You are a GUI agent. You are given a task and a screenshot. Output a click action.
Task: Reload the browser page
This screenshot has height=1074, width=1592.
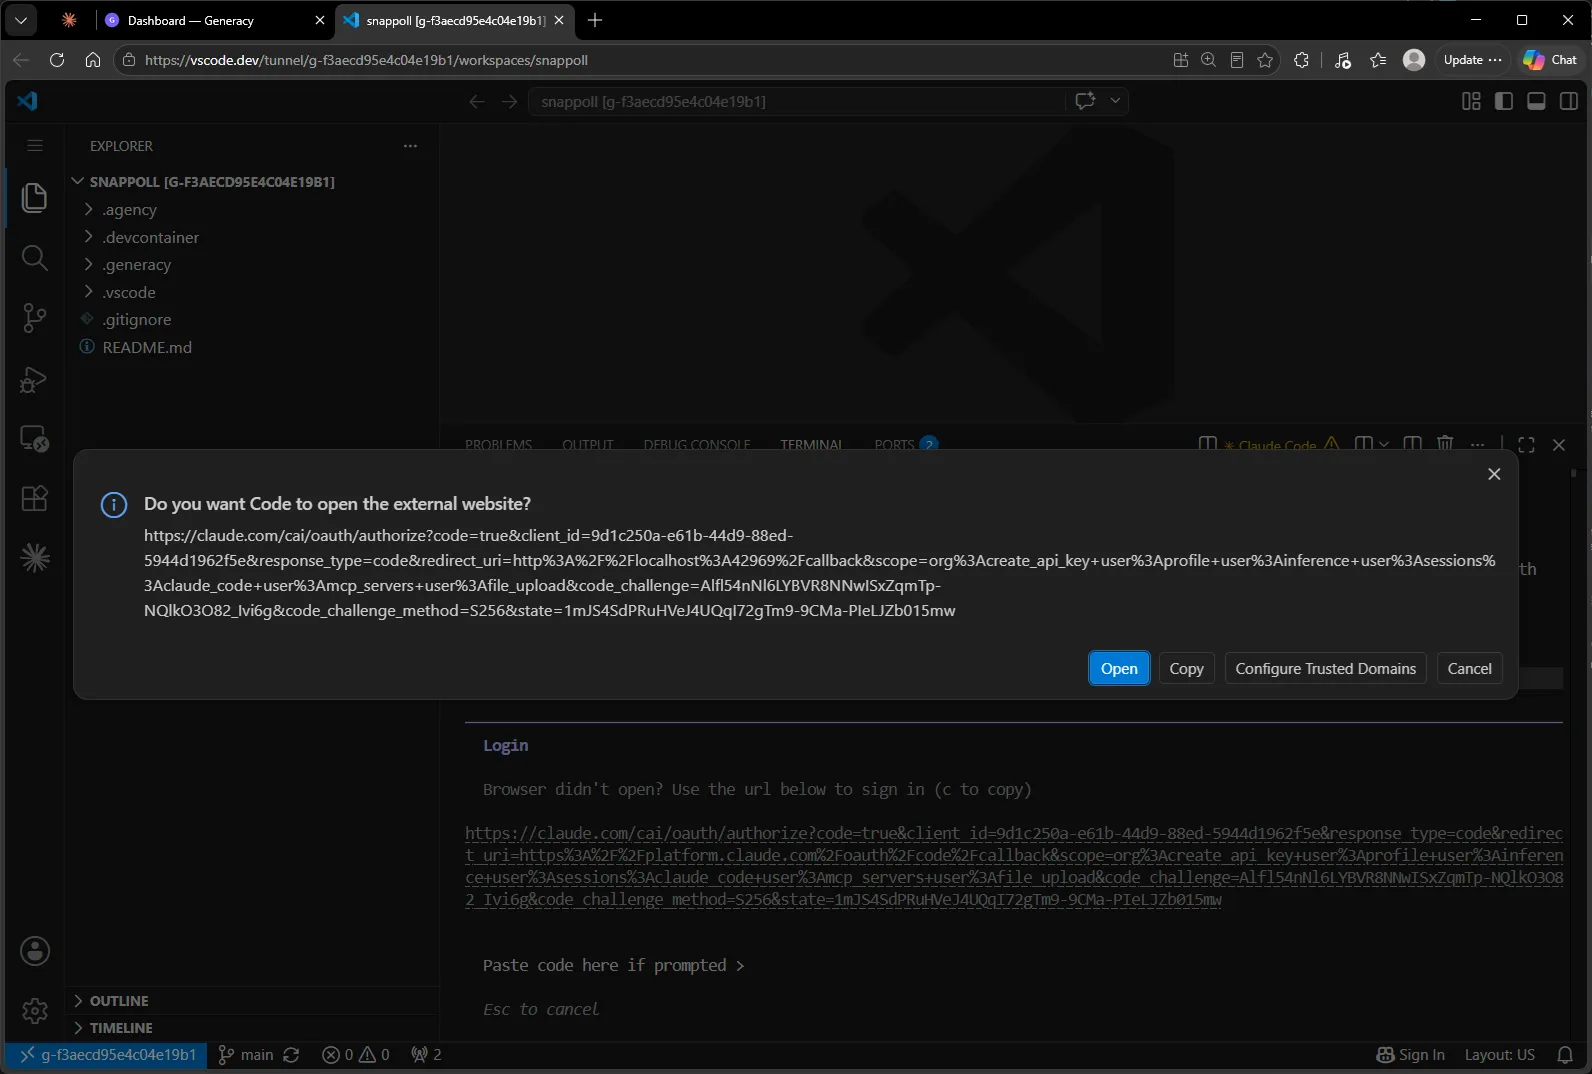57,60
